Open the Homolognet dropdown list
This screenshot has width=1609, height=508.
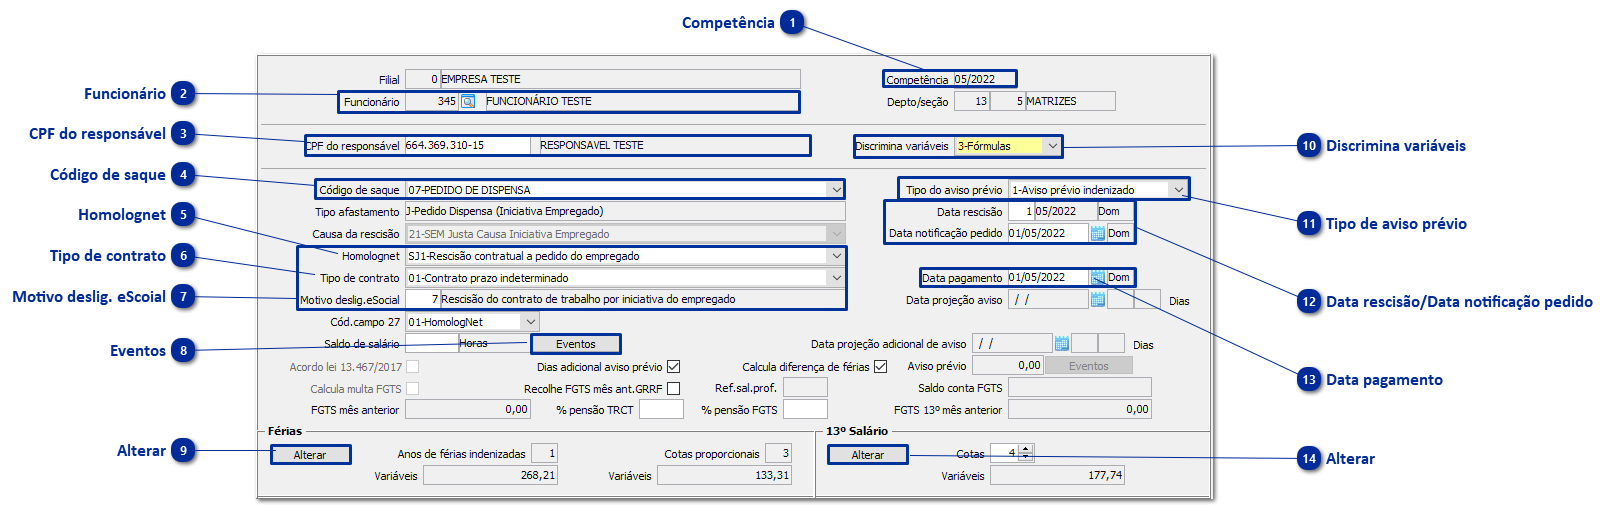pos(836,256)
